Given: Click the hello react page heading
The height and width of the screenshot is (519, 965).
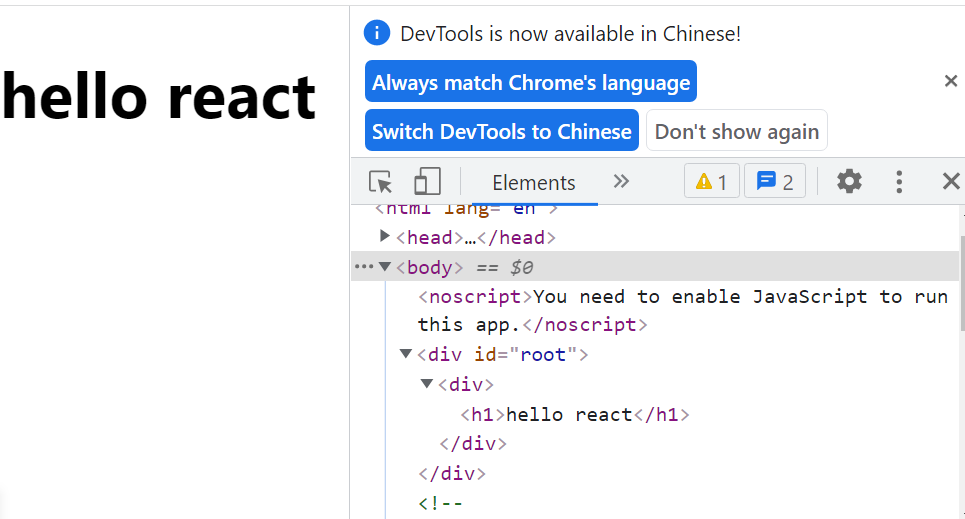Looking at the screenshot, I should pyautogui.click(x=159, y=97).
